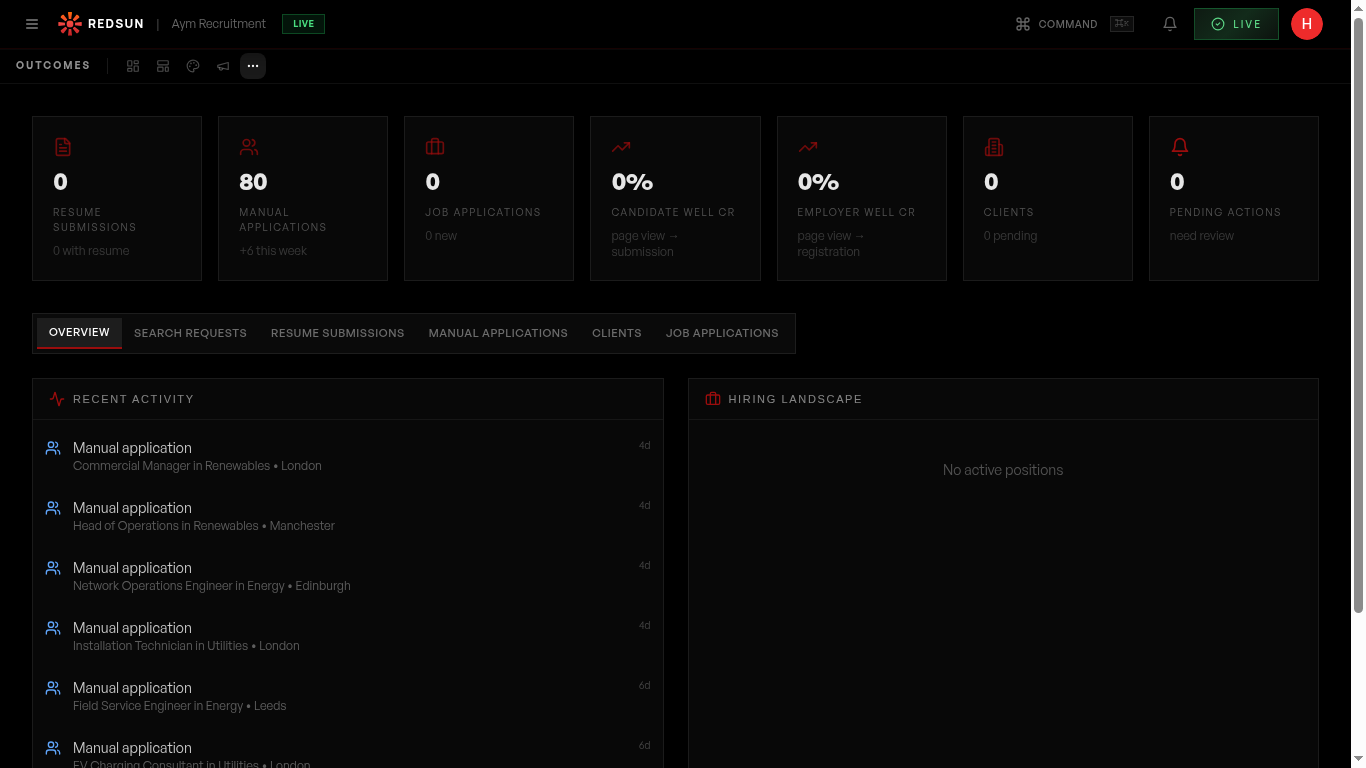The height and width of the screenshot is (768, 1366).
Task: Click the Hiring Landscape briefcase icon
Action: [713, 398]
